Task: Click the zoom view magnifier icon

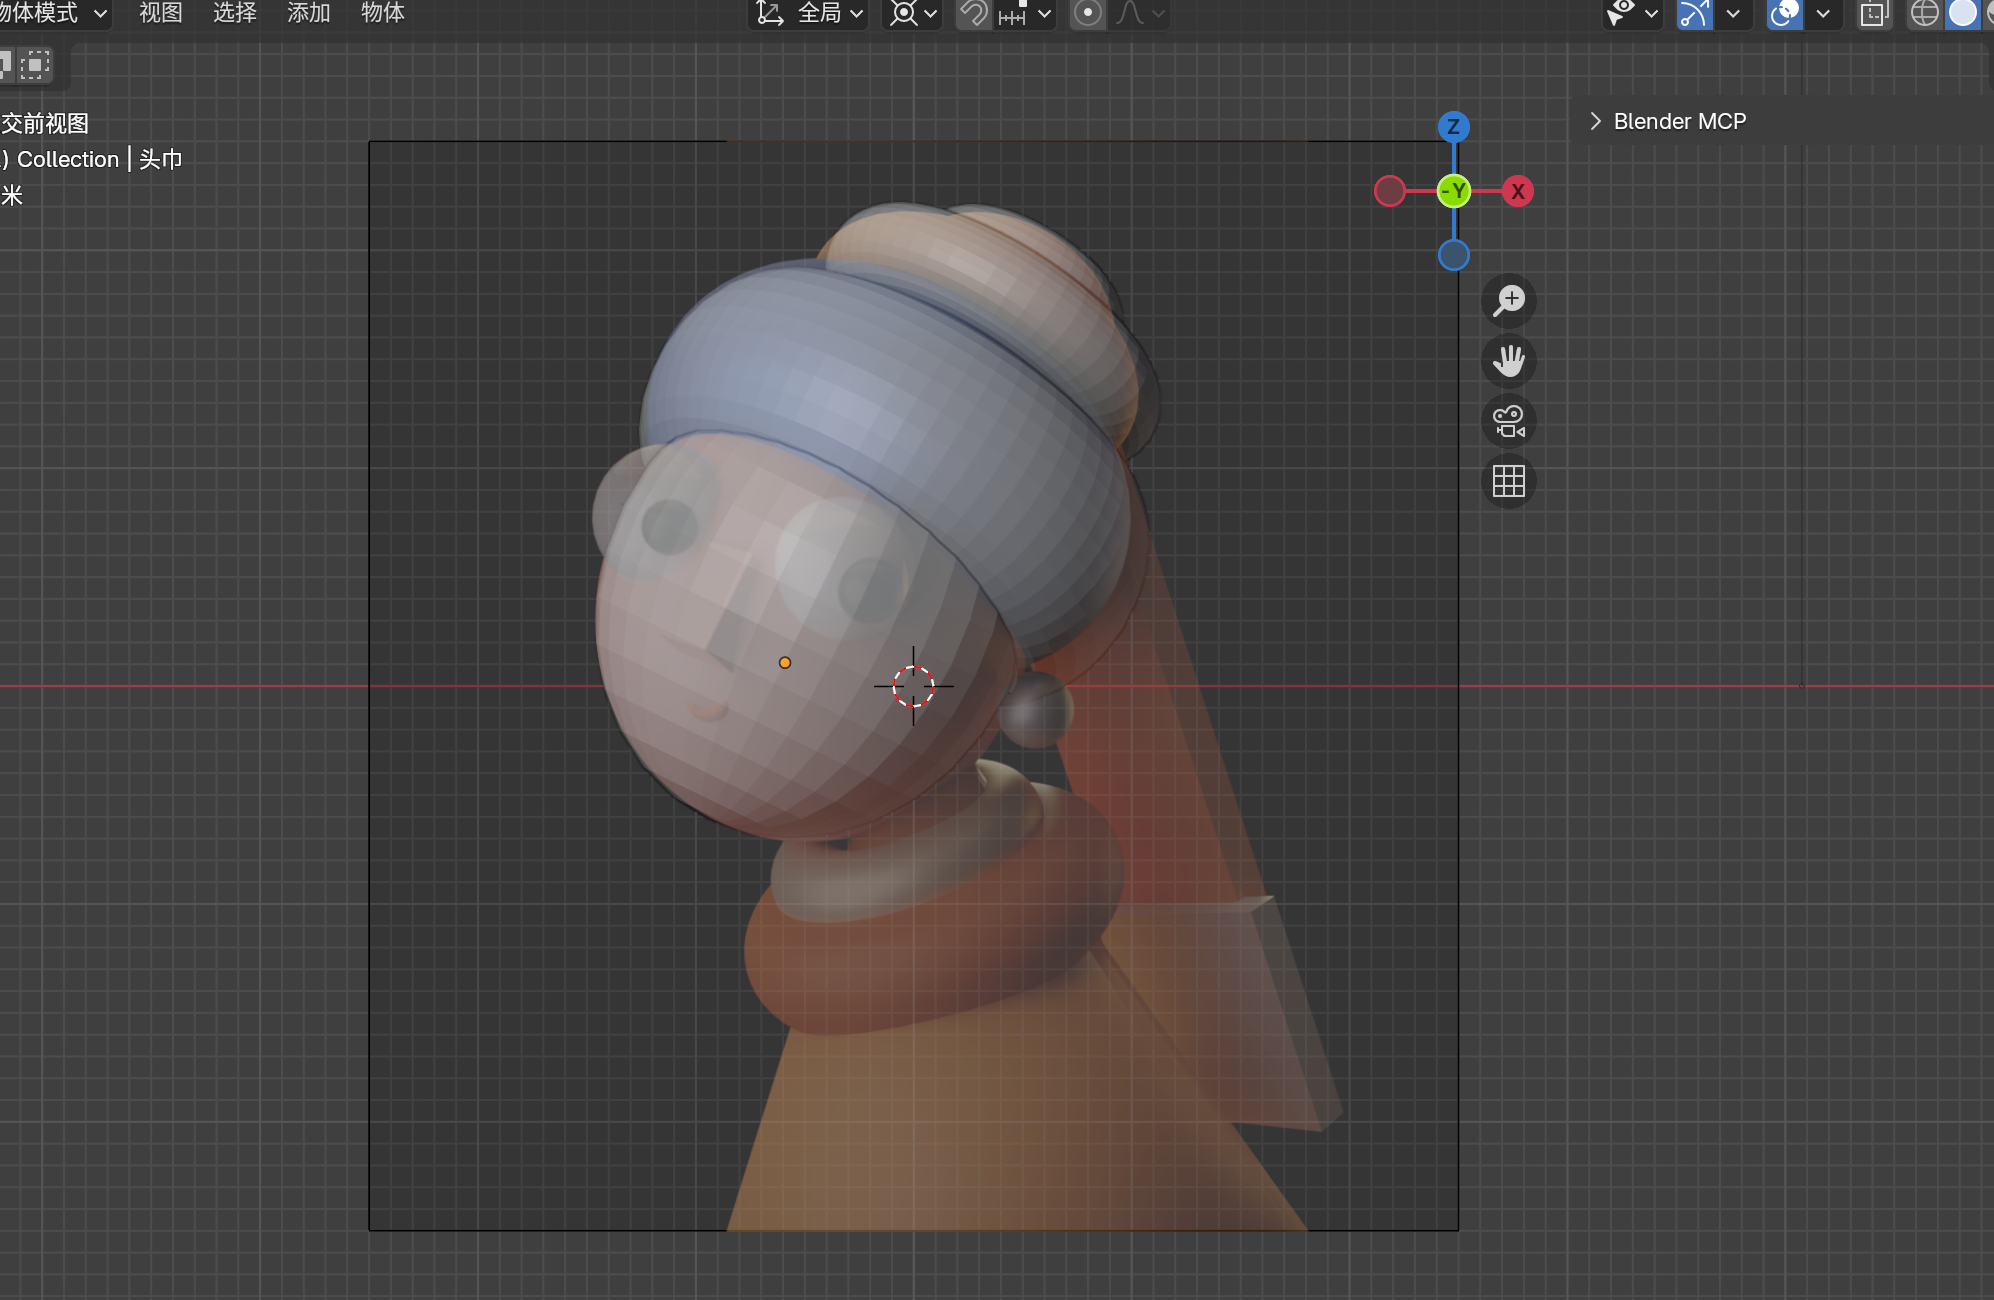Action: (x=1508, y=300)
